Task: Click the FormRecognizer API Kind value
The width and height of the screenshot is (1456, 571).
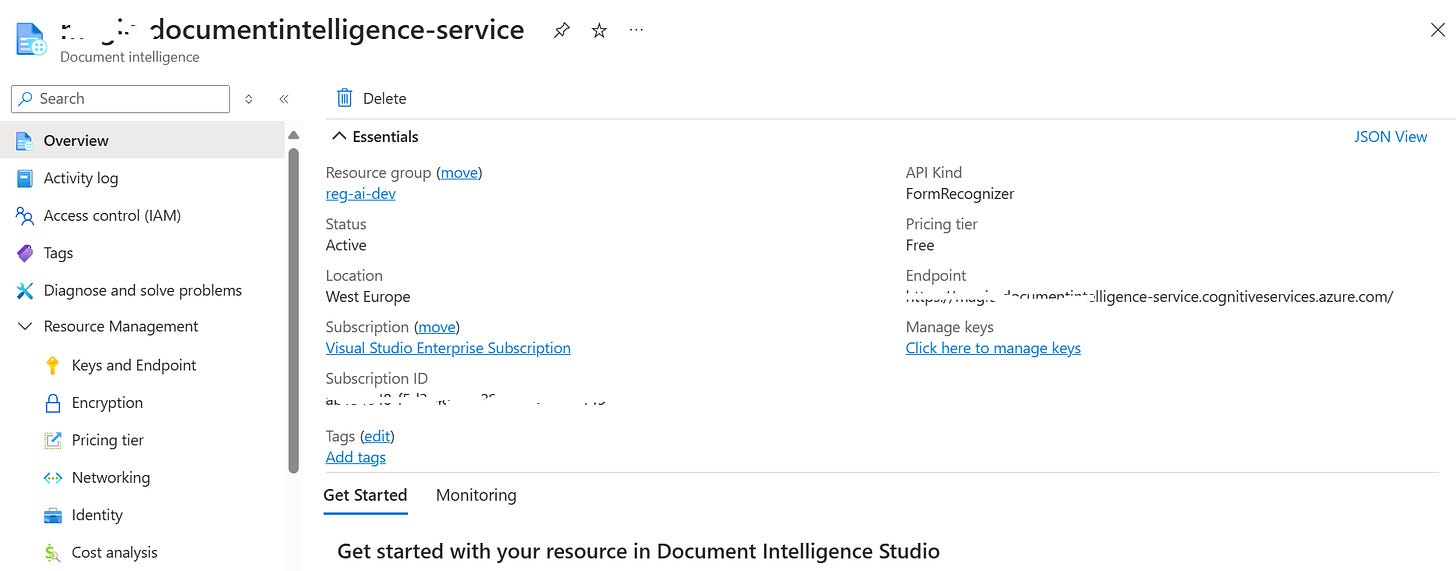Action: point(960,194)
